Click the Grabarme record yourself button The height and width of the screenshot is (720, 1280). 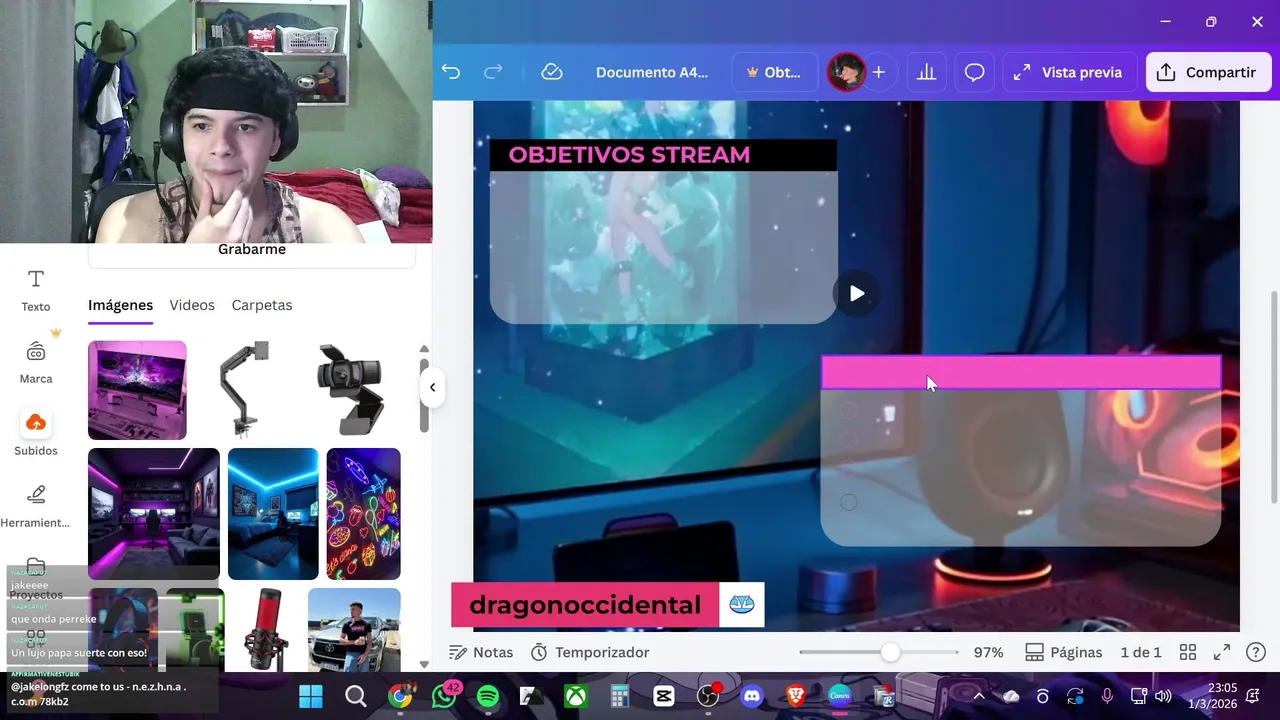(252, 250)
